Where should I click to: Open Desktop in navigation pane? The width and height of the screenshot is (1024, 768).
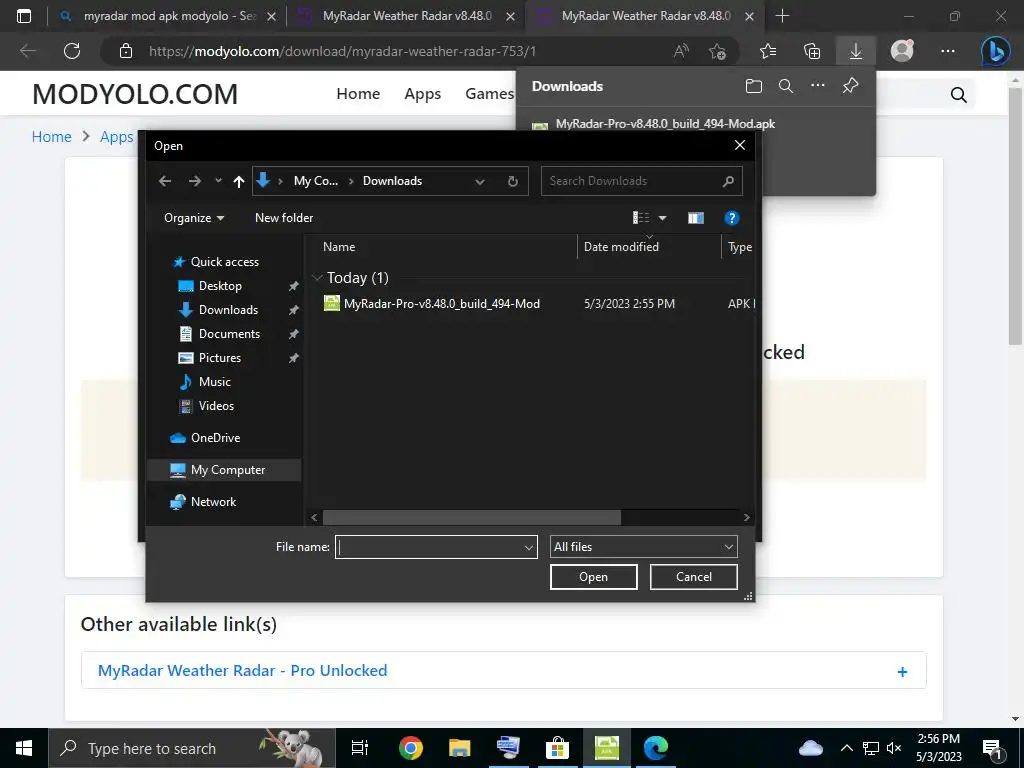pyautogui.click(x=220, y=286)
